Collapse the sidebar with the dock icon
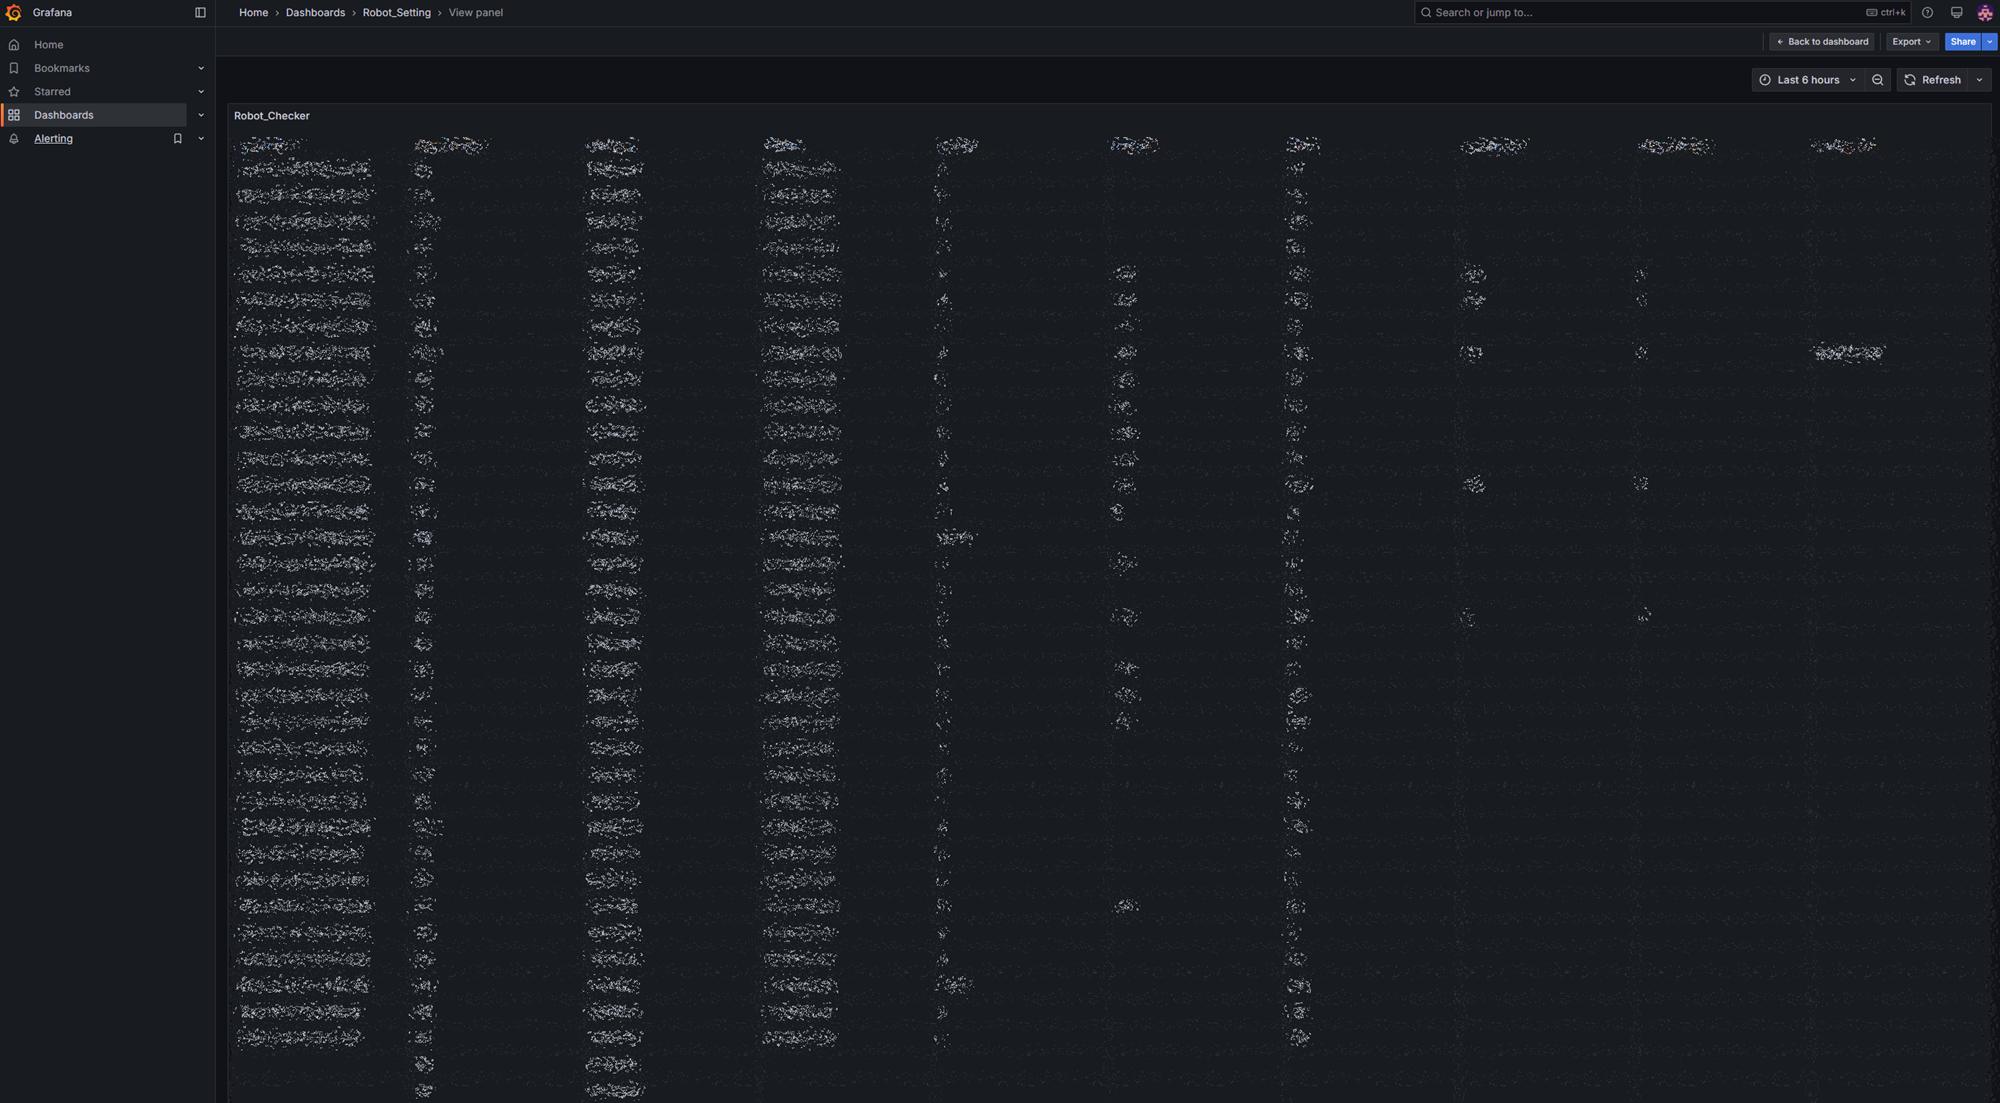 click(x=200, y=13)
